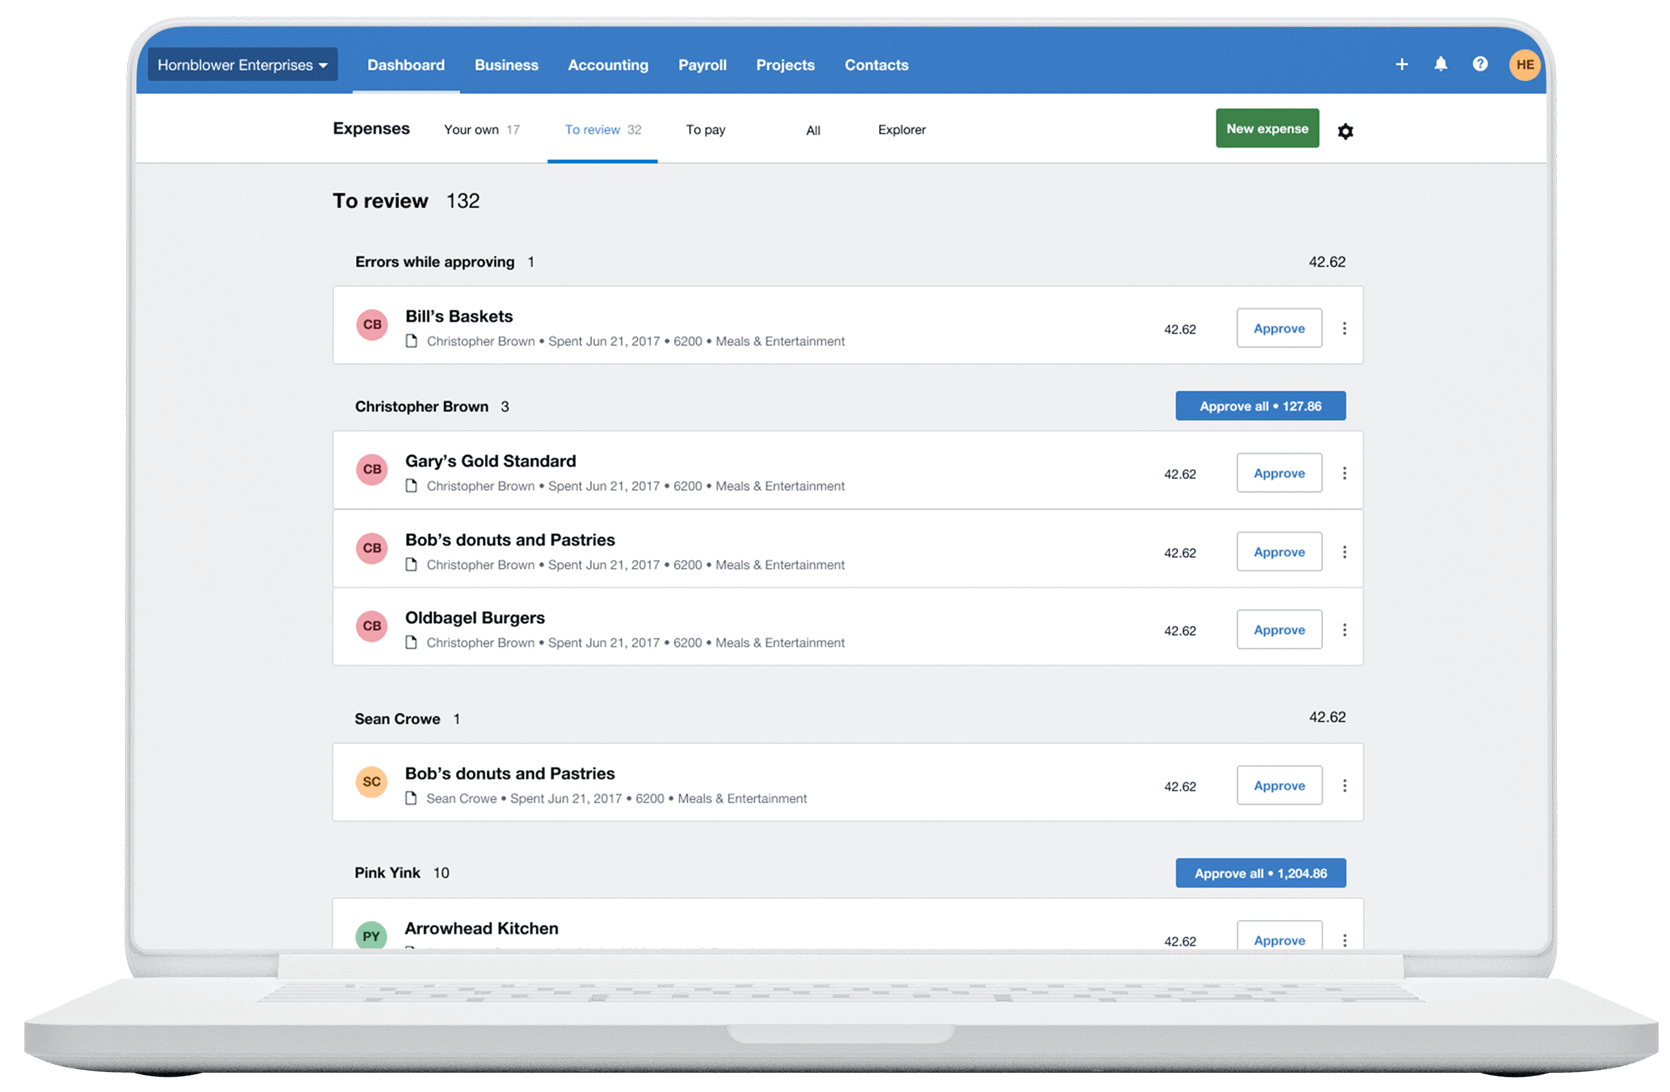Click the PY avatar on Arrowhead Kitchen
Screen dimensions: 1670x1092
point(371,935)
